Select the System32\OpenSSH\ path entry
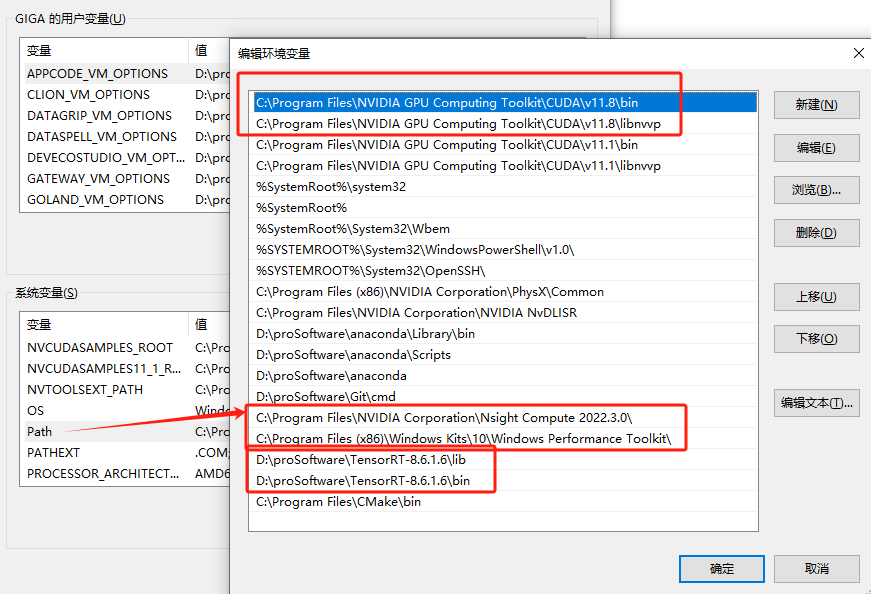 pos(503,271)
